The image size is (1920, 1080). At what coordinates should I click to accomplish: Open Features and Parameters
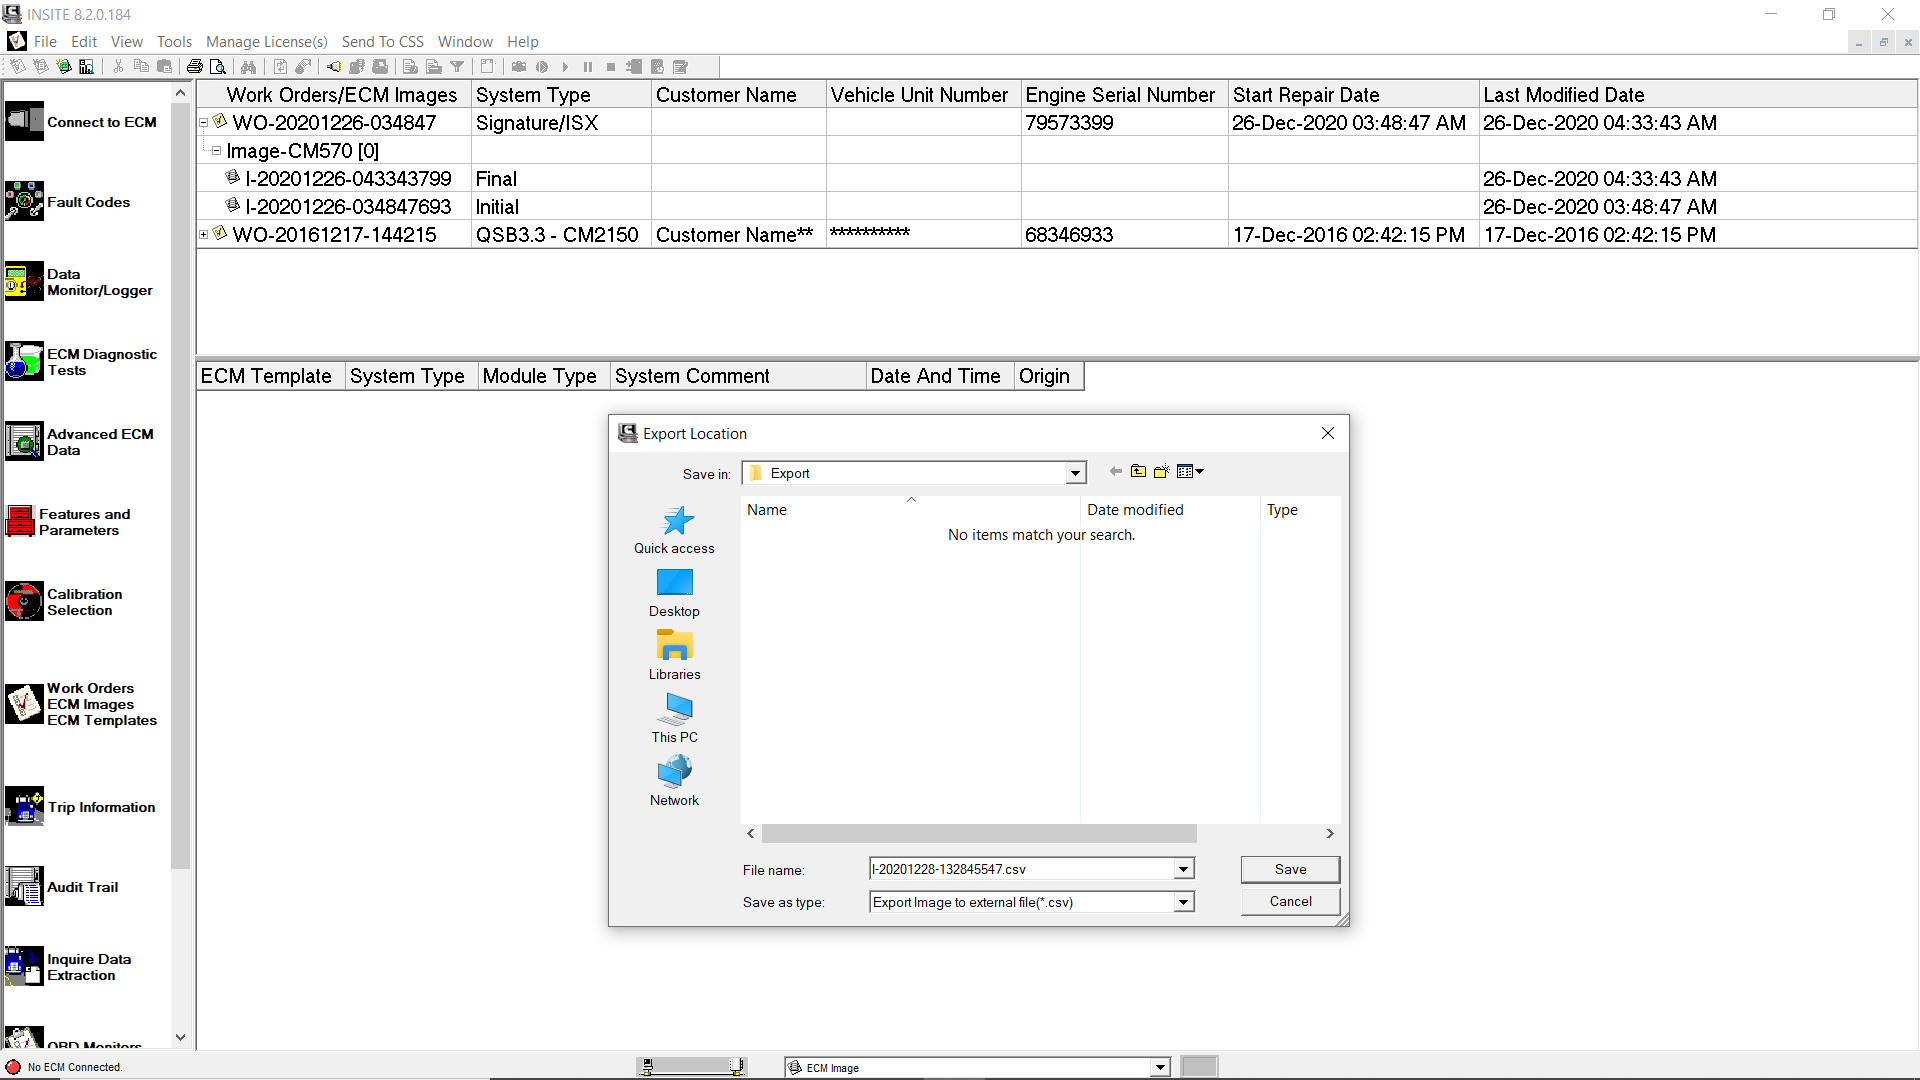pos(86,522)
